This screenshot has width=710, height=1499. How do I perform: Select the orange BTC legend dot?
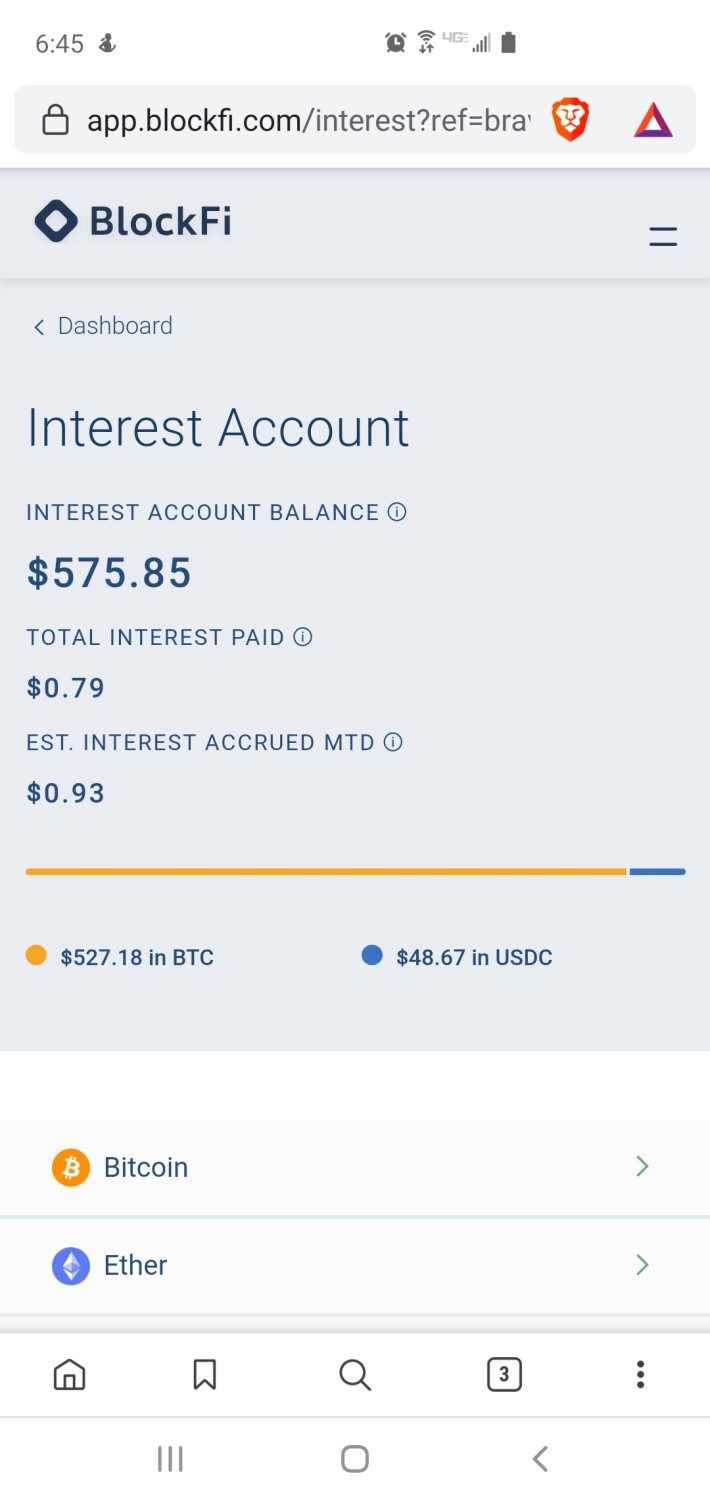37,956
